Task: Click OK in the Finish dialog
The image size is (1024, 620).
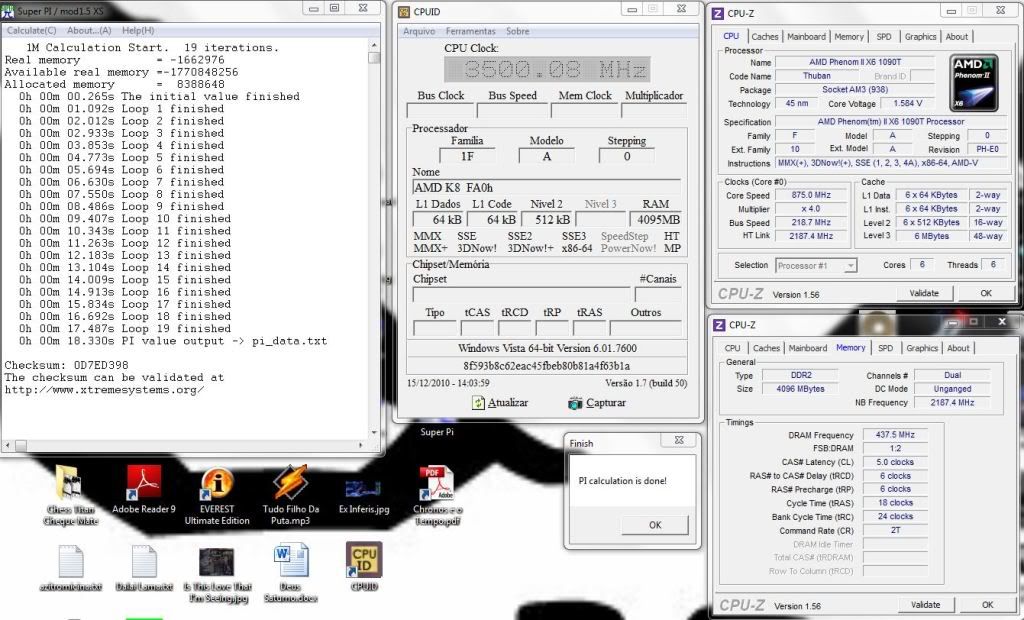Action: (655, 525)
